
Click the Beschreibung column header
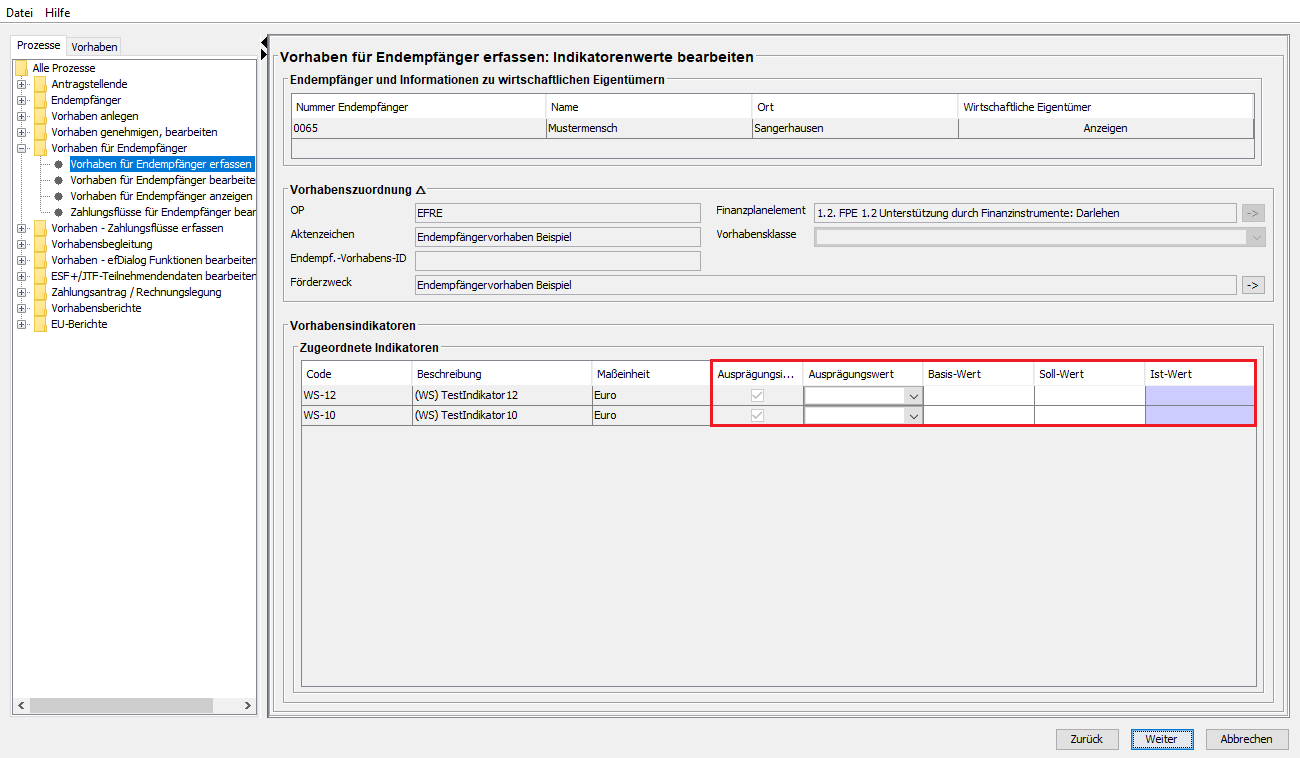pyautogui.click(x=502, y=374)
